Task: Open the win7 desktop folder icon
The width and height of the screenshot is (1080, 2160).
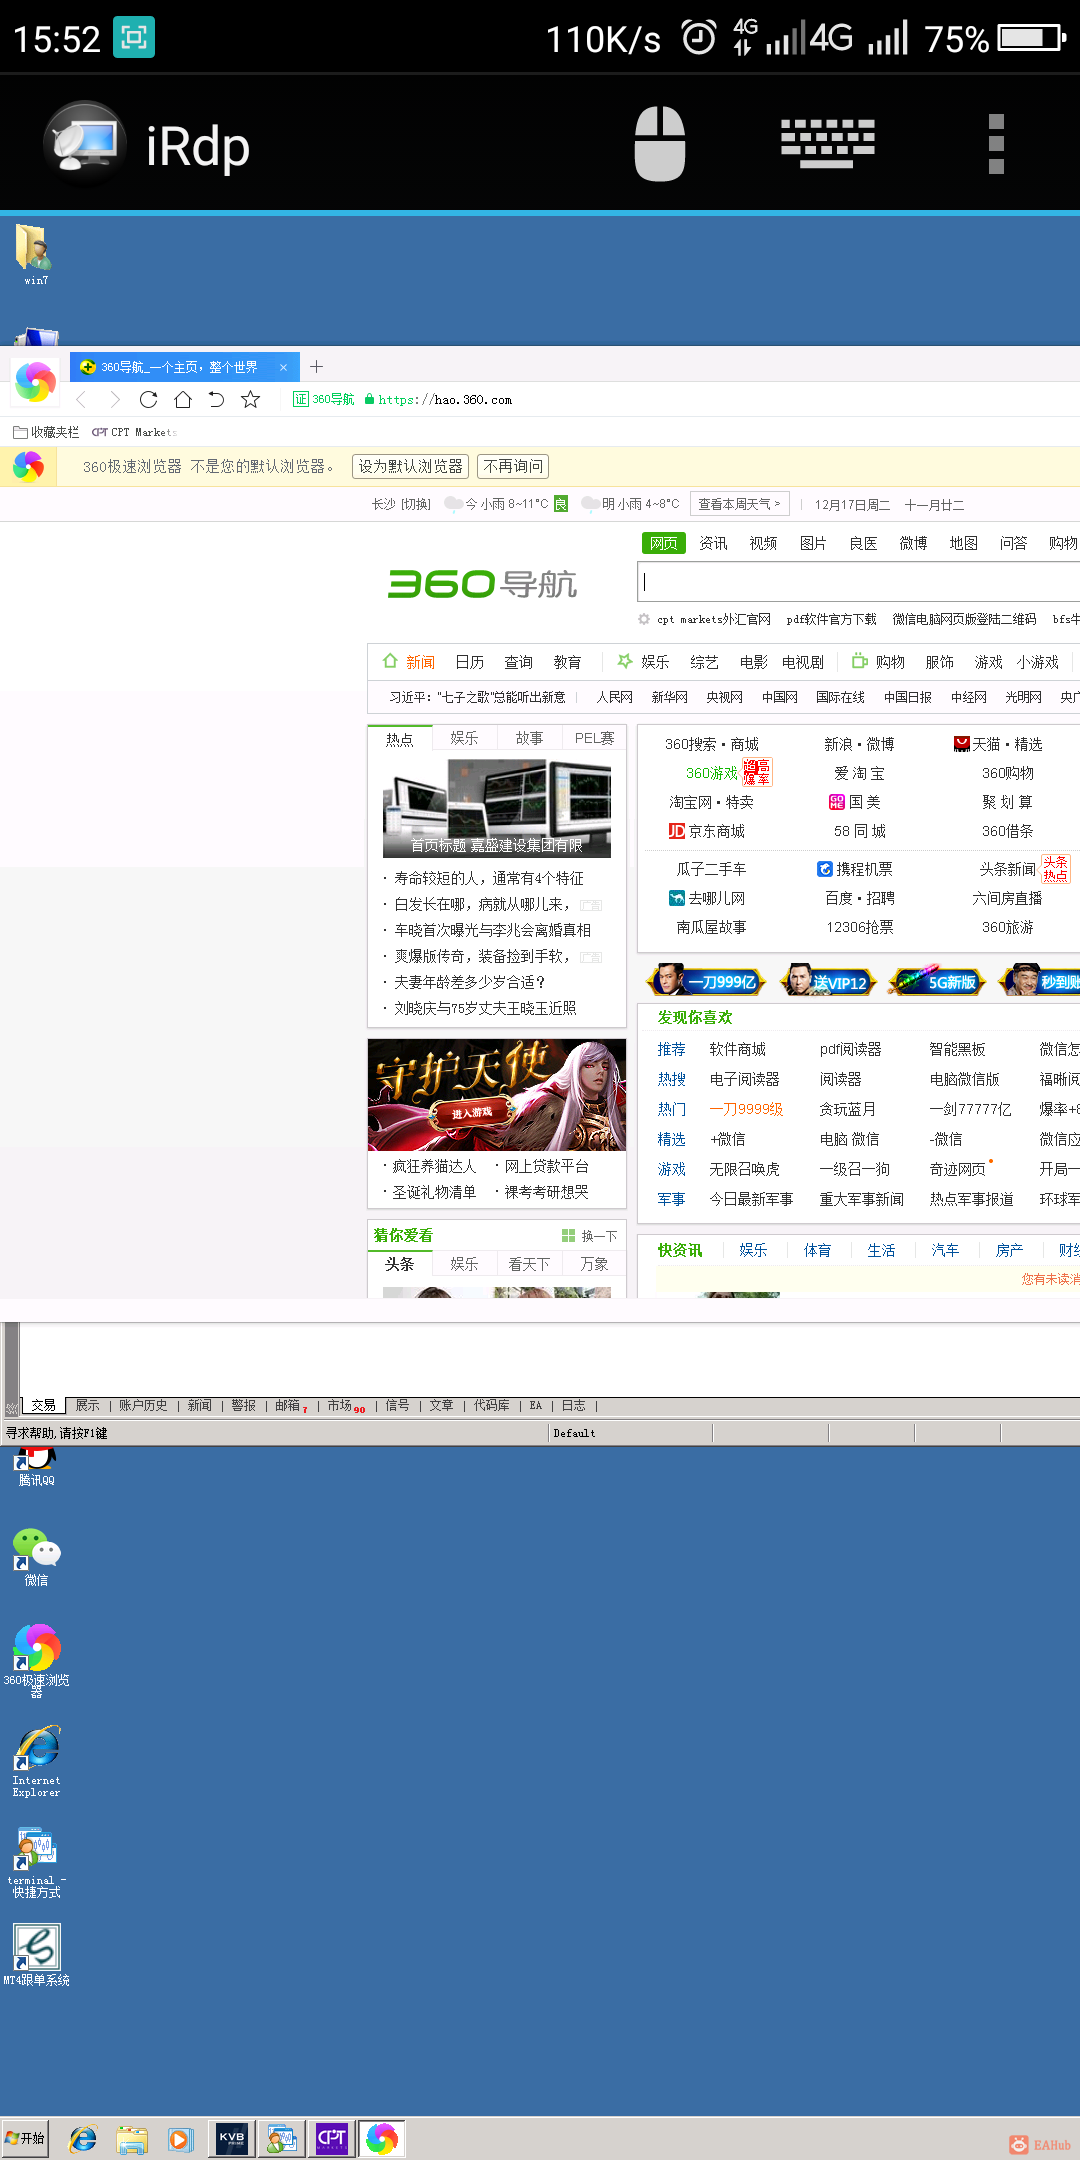Action: 36,255
